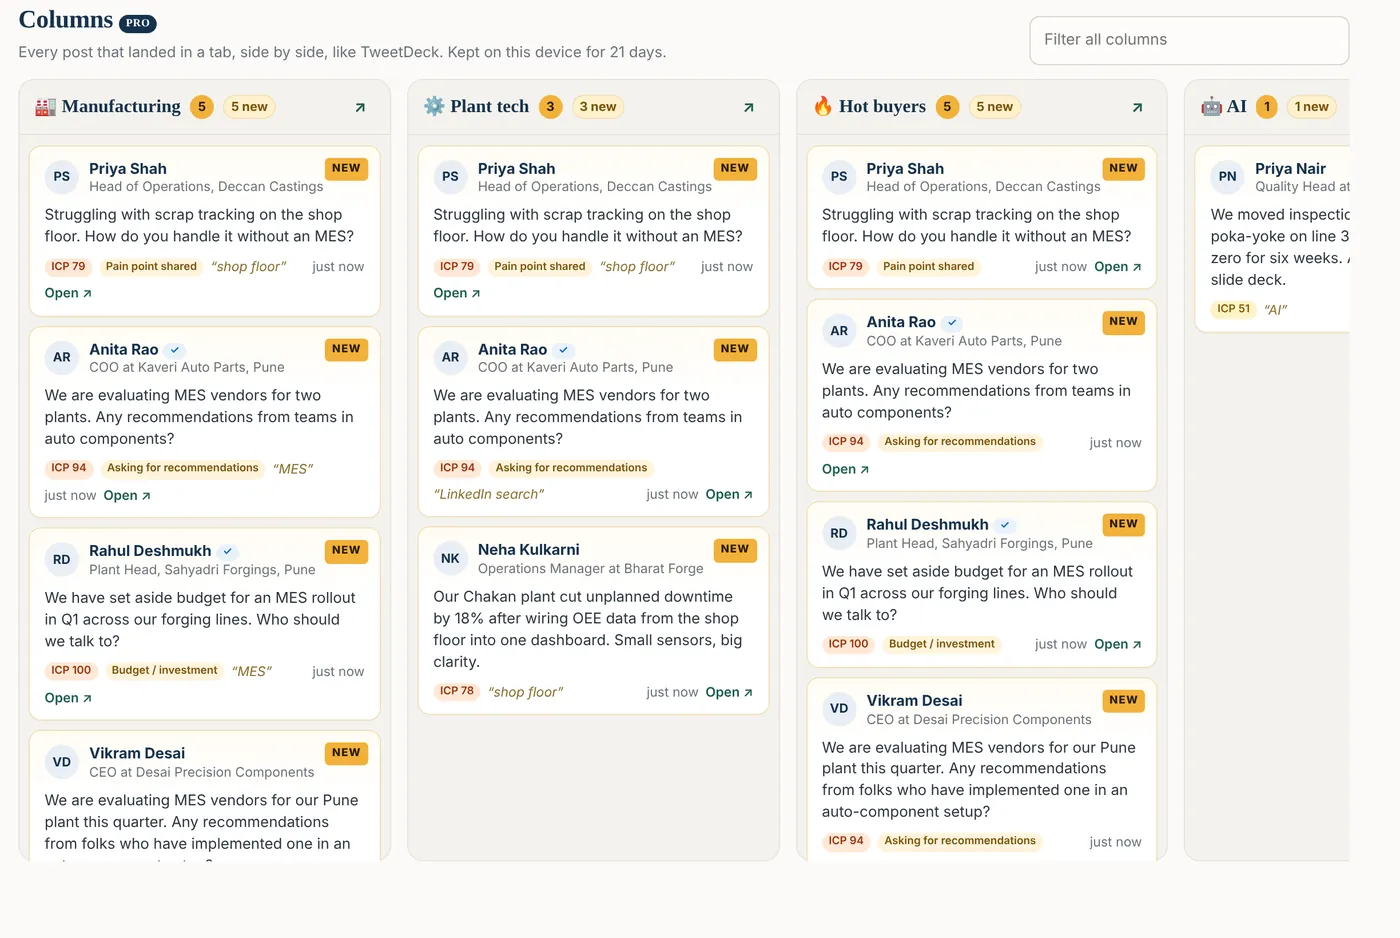This screenshot has width=1400, height=938.
Task: Click the 'ICP 51' tag in AI column
Action: tap(1234, 309)
